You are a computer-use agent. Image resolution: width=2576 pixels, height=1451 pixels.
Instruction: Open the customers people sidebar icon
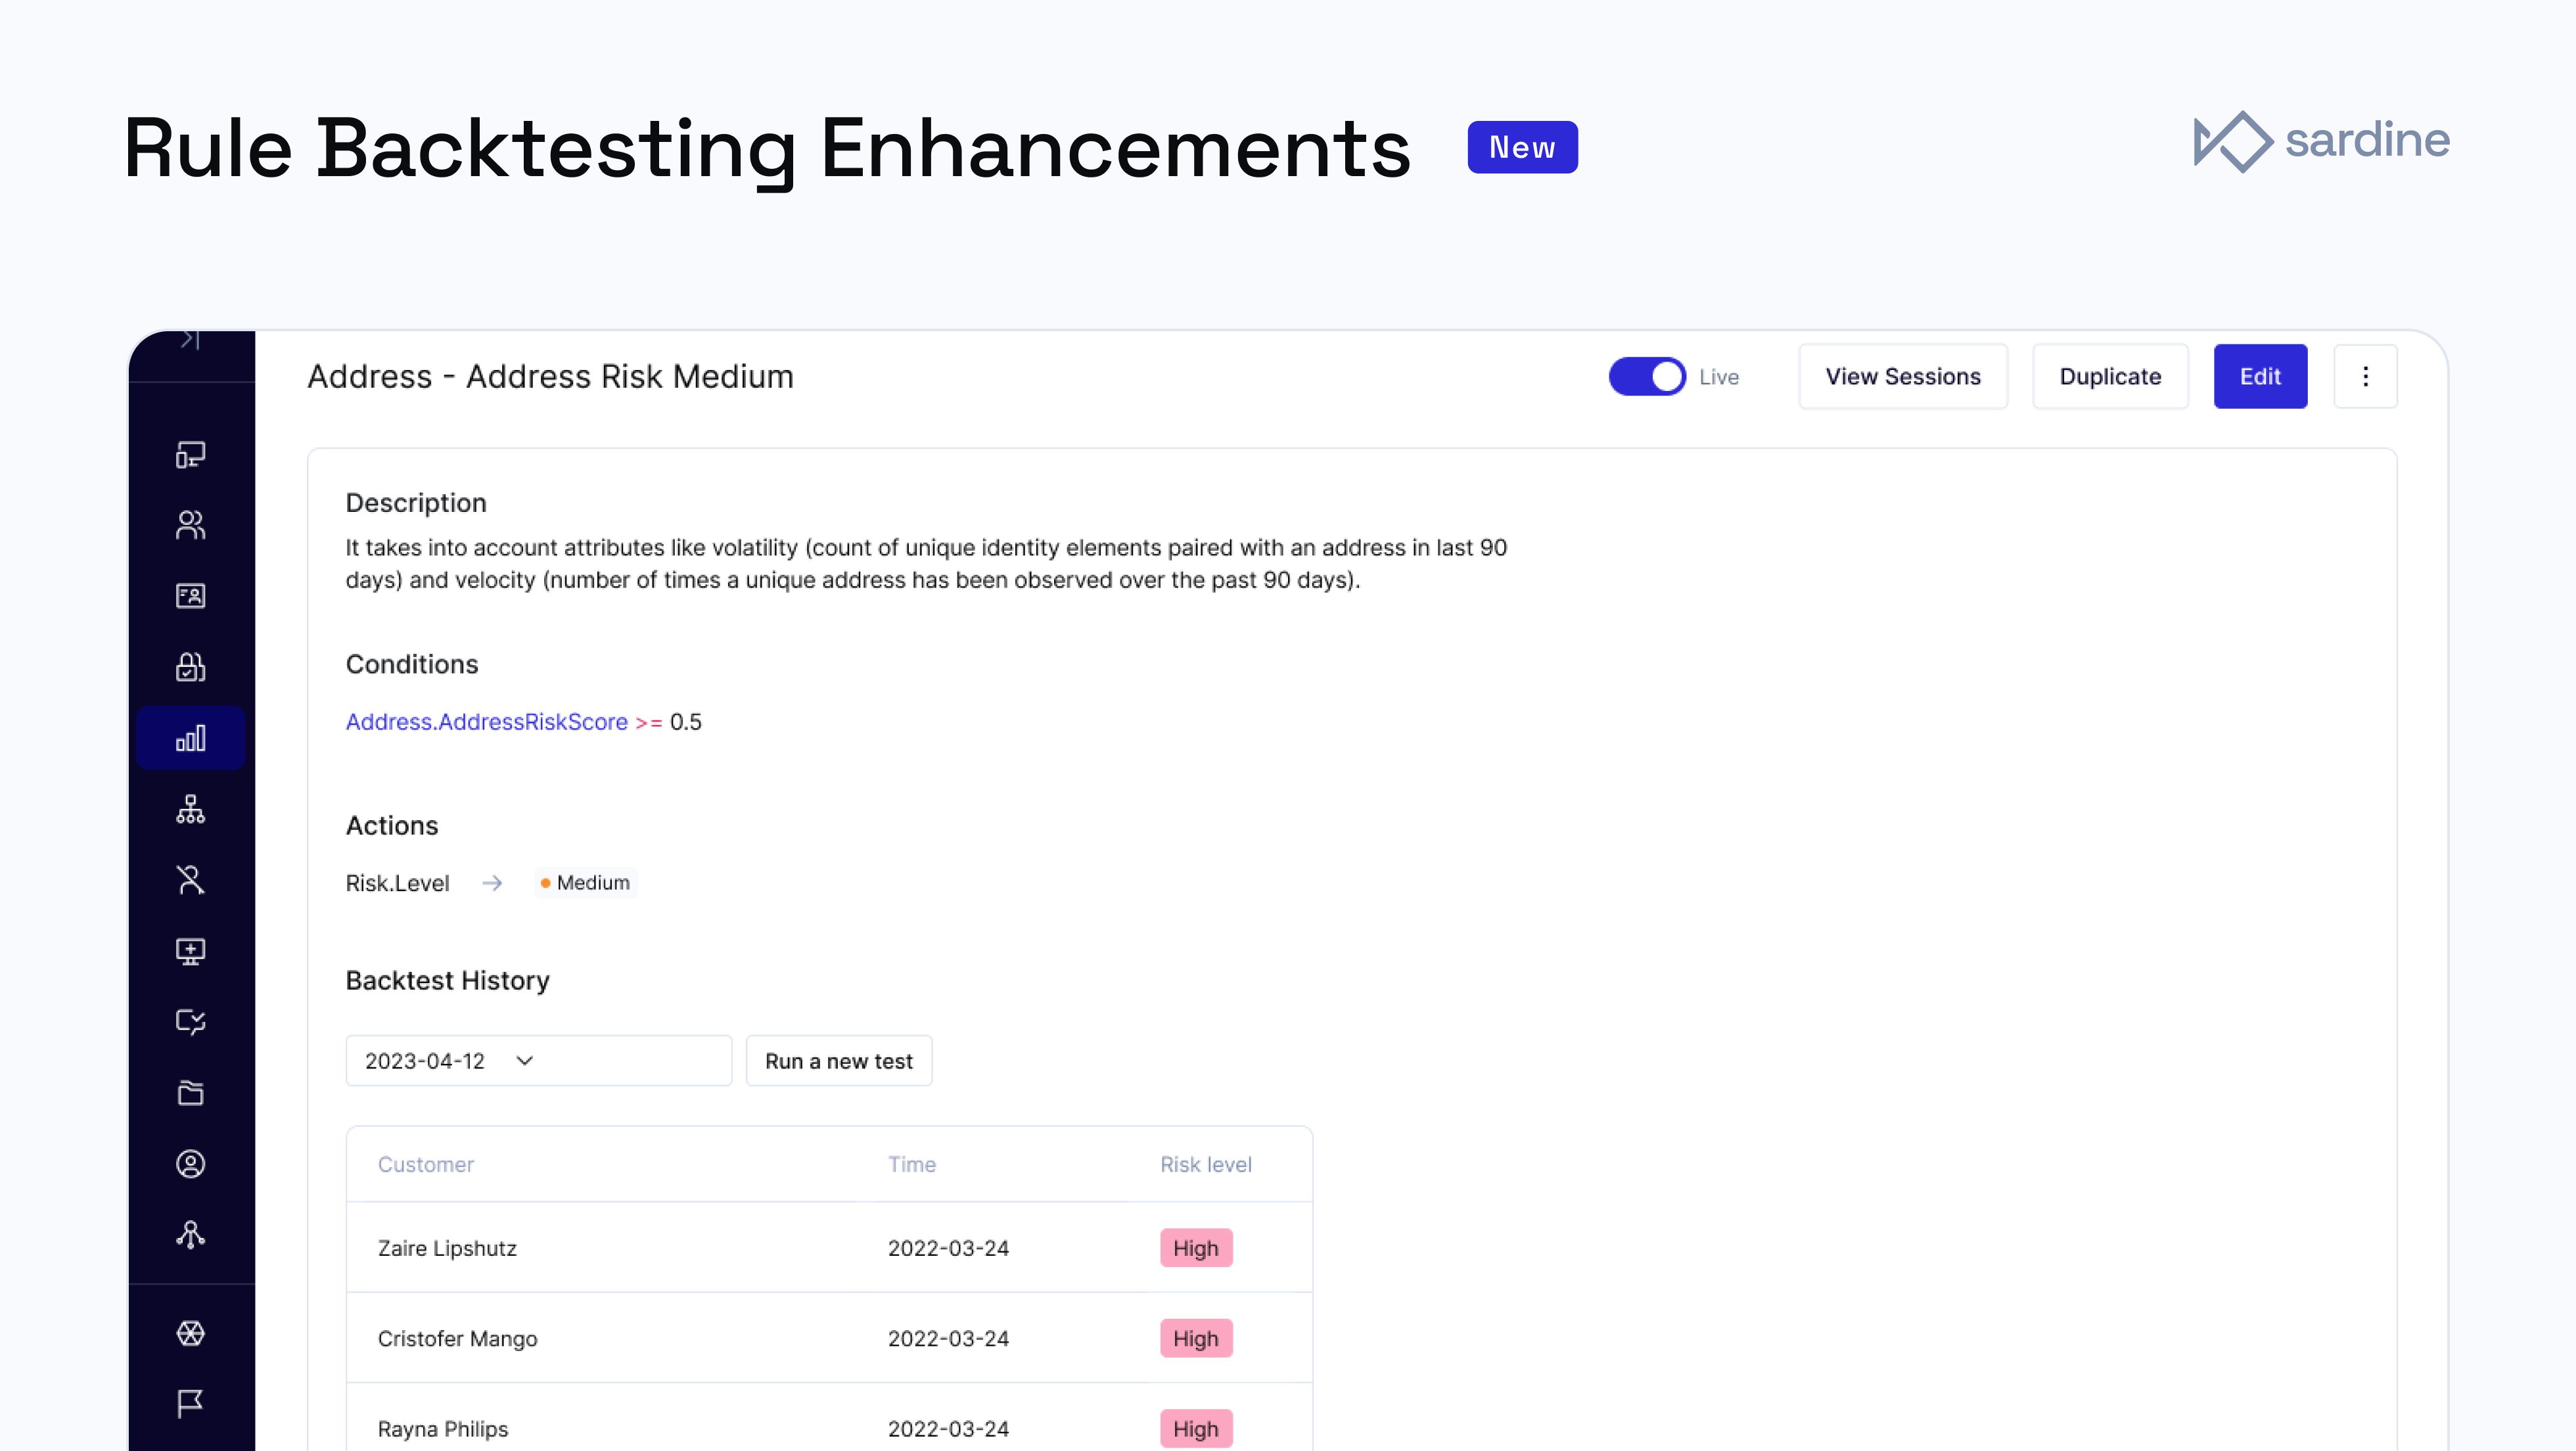[190, 525]
